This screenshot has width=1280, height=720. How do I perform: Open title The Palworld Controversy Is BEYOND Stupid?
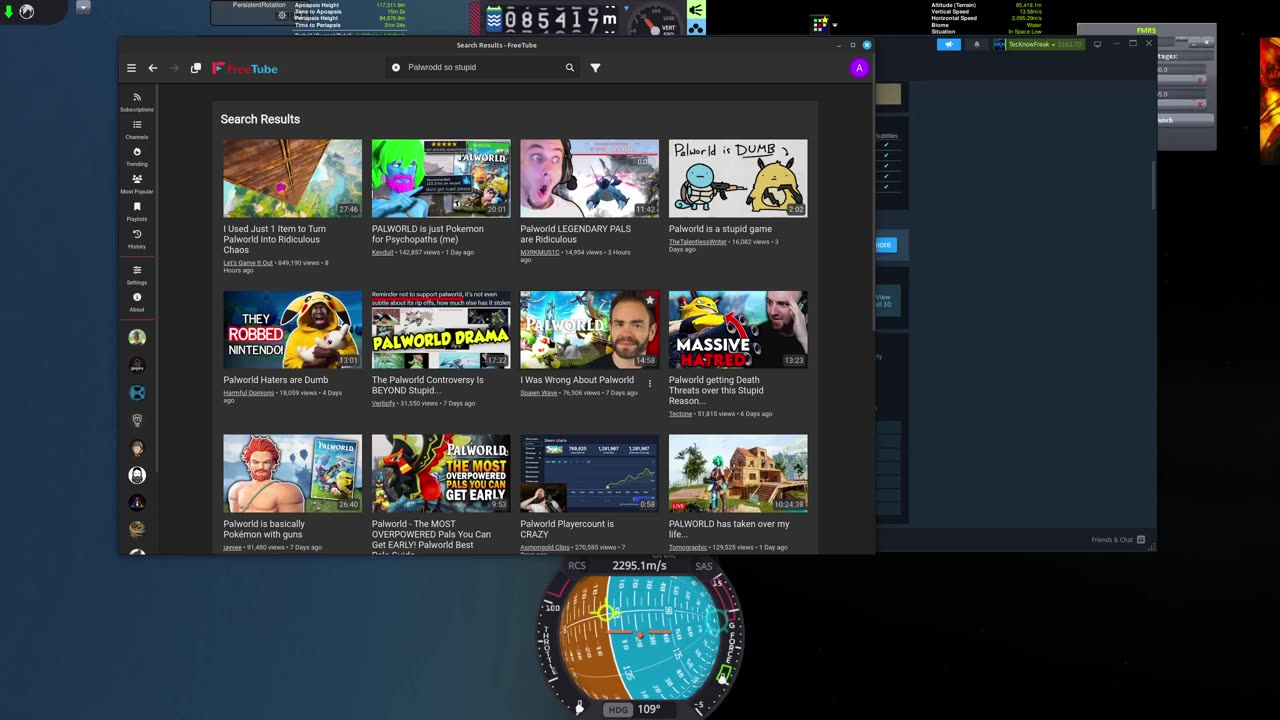pyautogui.click(x=428, y=385)
